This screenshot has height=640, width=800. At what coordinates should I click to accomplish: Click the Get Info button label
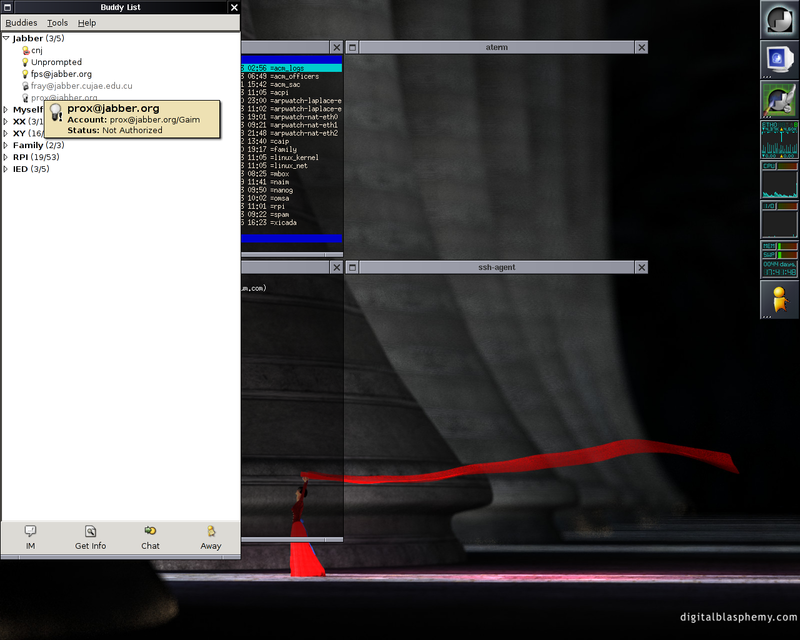pyautogui.click(x=90, y=546)
